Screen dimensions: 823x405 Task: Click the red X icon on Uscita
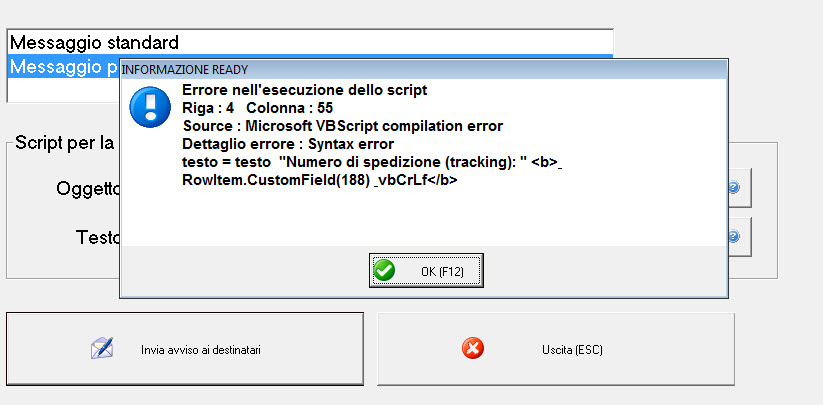[x=473, y=349]
